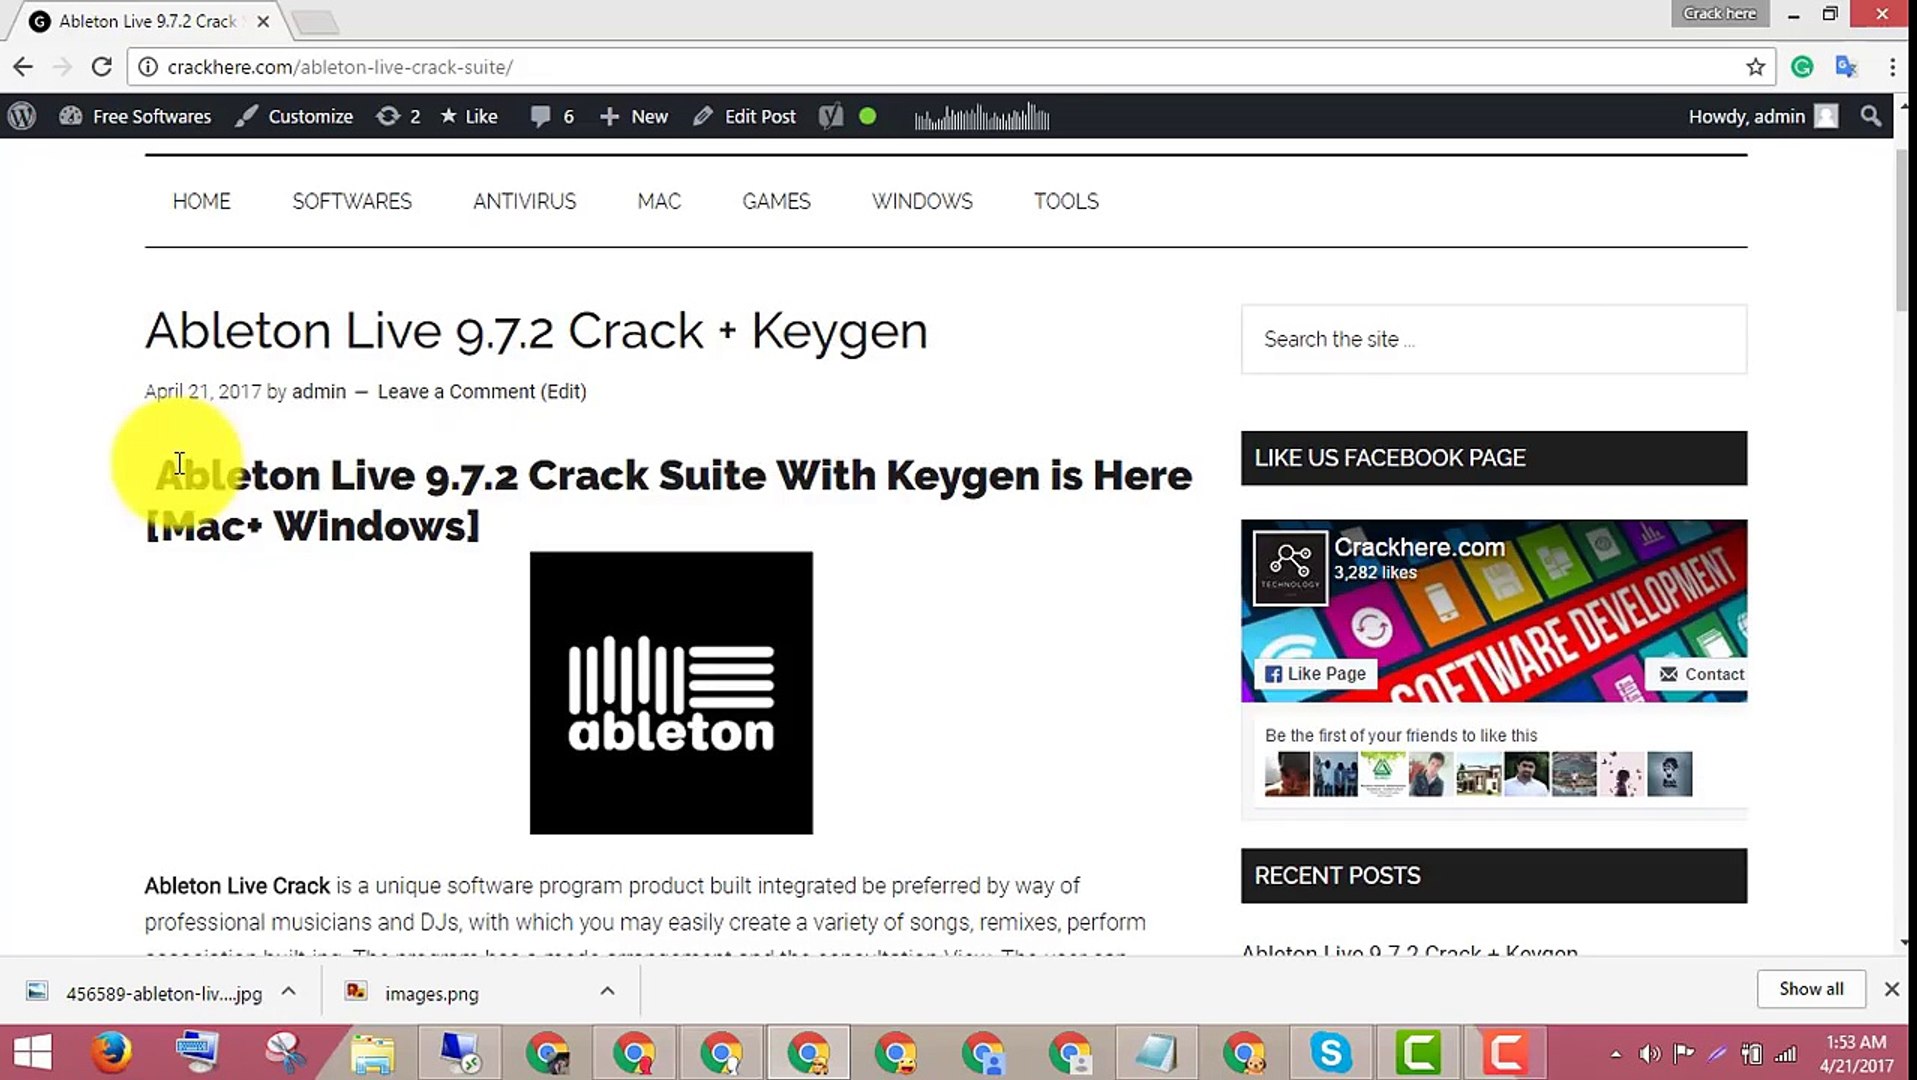Open the GAMES category

tap(776, 201)
